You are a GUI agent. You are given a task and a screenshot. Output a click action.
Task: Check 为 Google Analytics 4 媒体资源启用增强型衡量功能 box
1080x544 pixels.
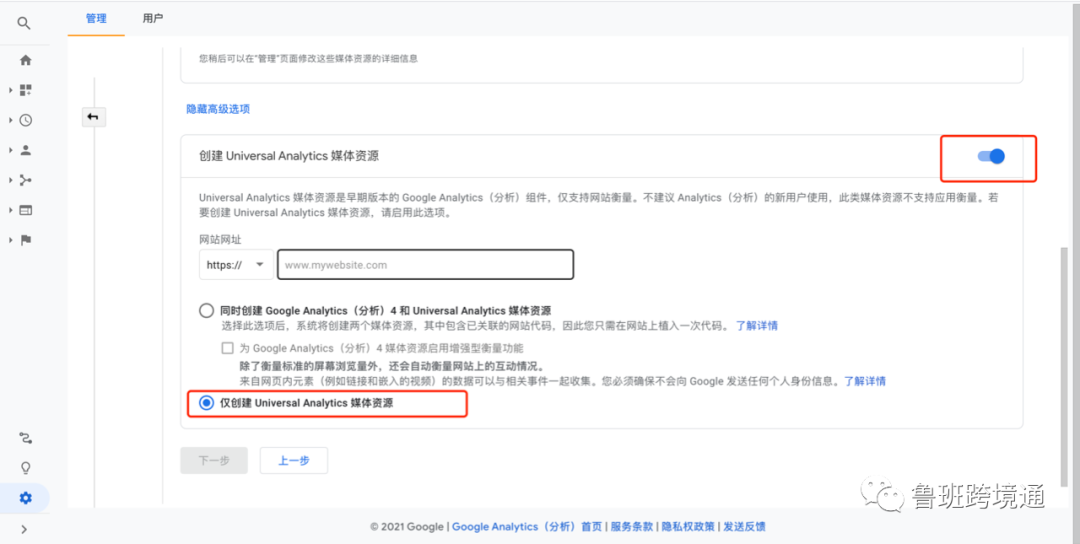pos(227,348)
